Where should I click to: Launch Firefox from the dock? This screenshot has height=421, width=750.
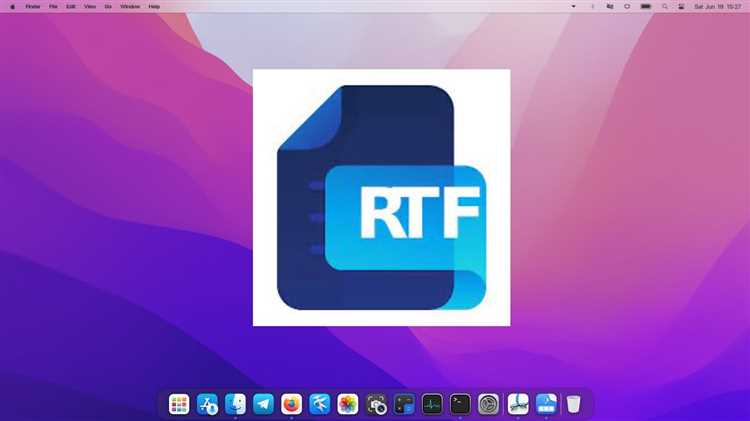[292, 404]
